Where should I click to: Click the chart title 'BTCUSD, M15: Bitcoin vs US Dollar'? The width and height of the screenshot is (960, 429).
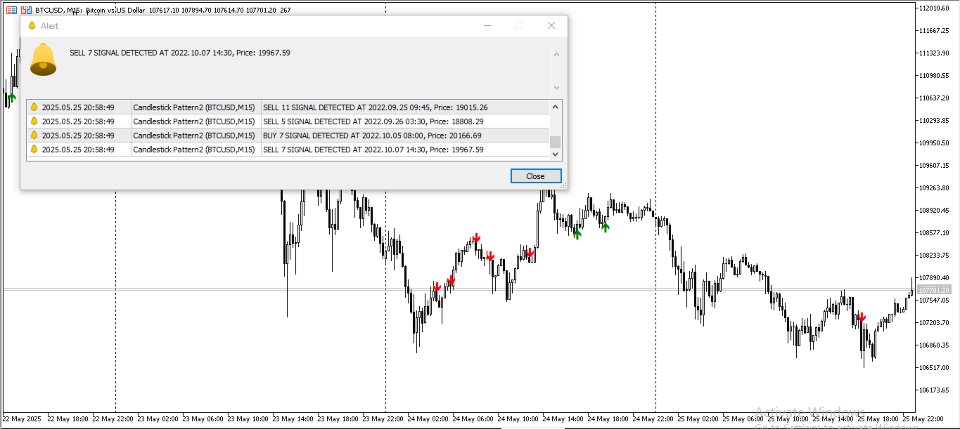[91, 10]
